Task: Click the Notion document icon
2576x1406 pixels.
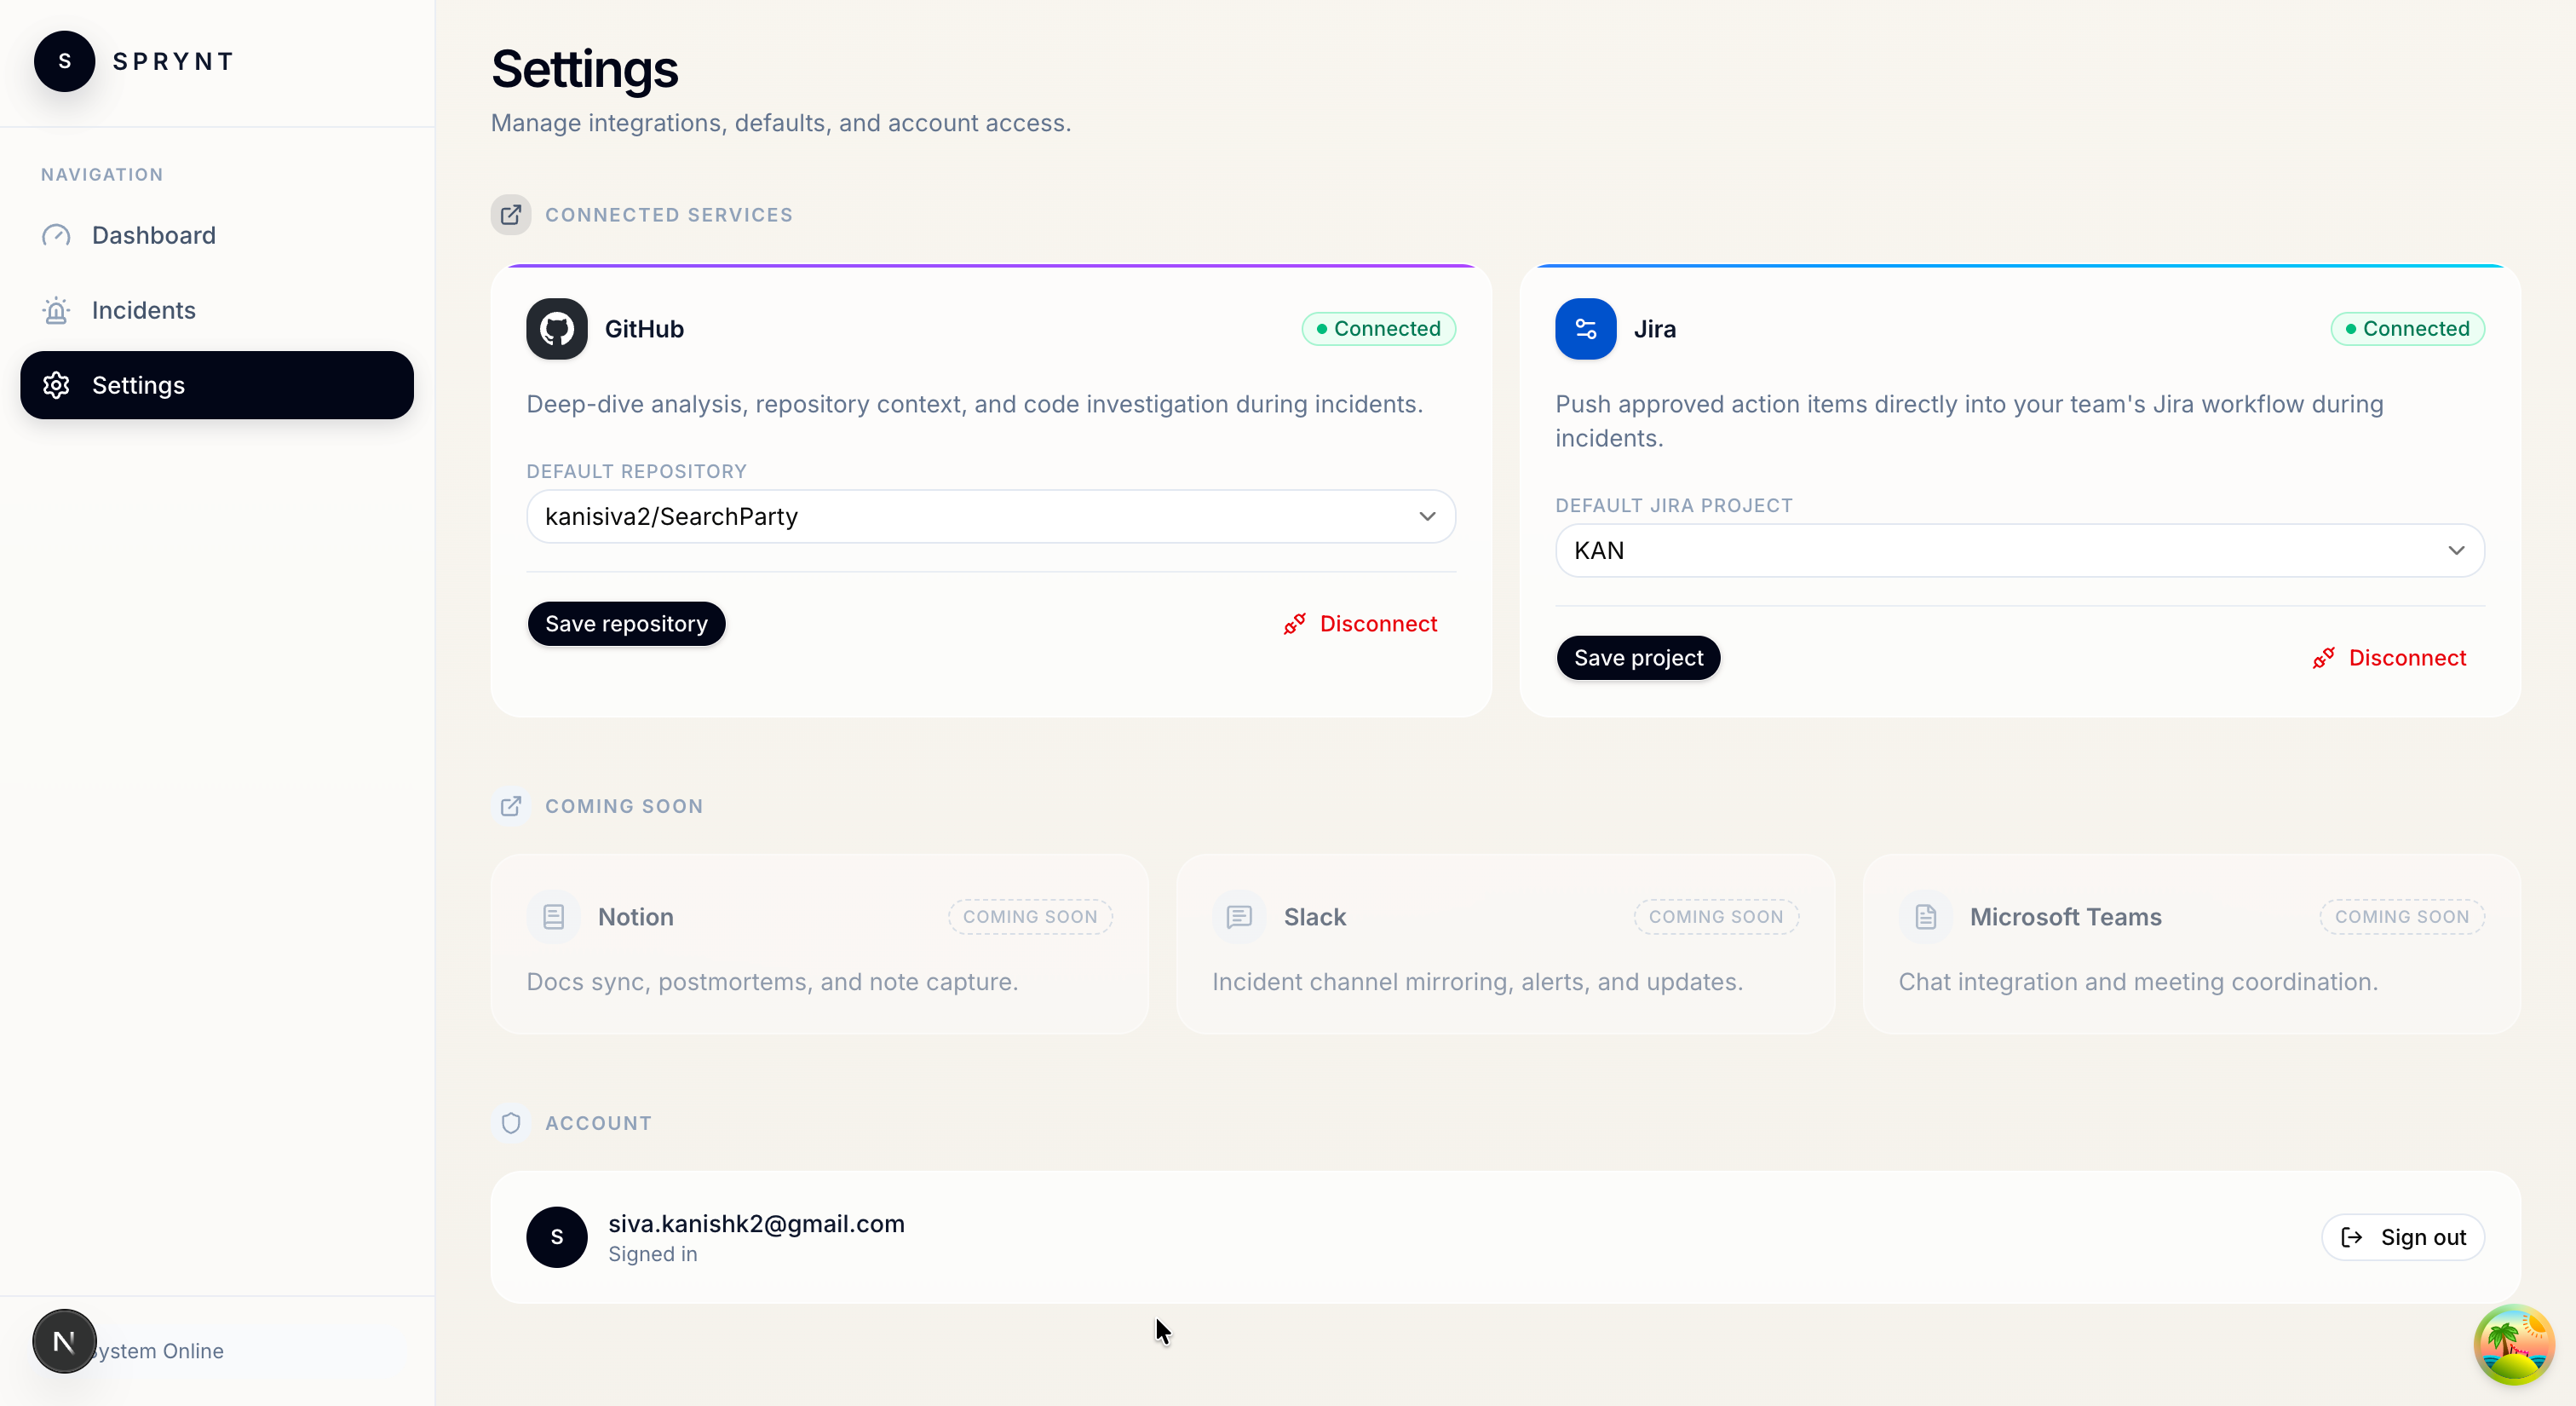Action: click(553, 917)
